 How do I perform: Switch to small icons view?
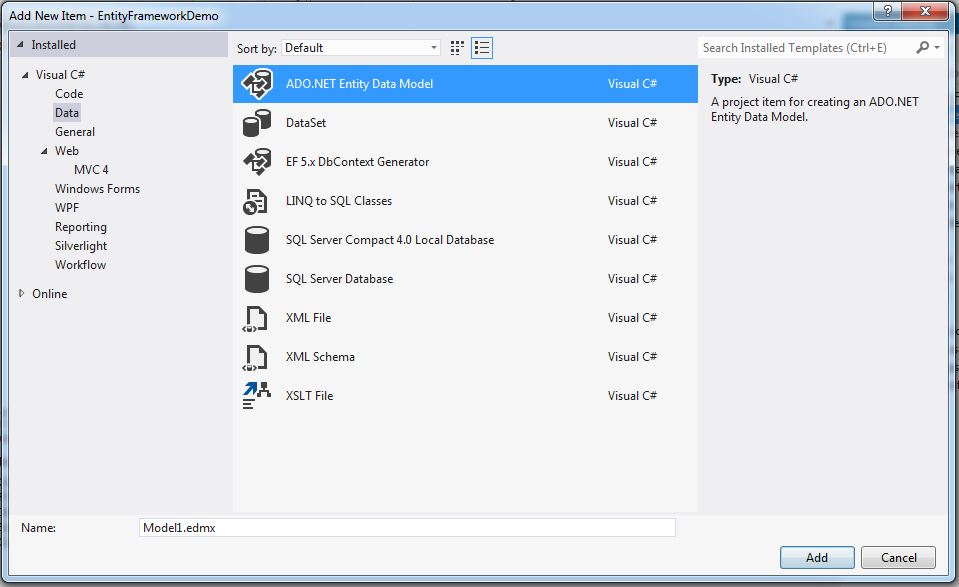pos(458,48)
